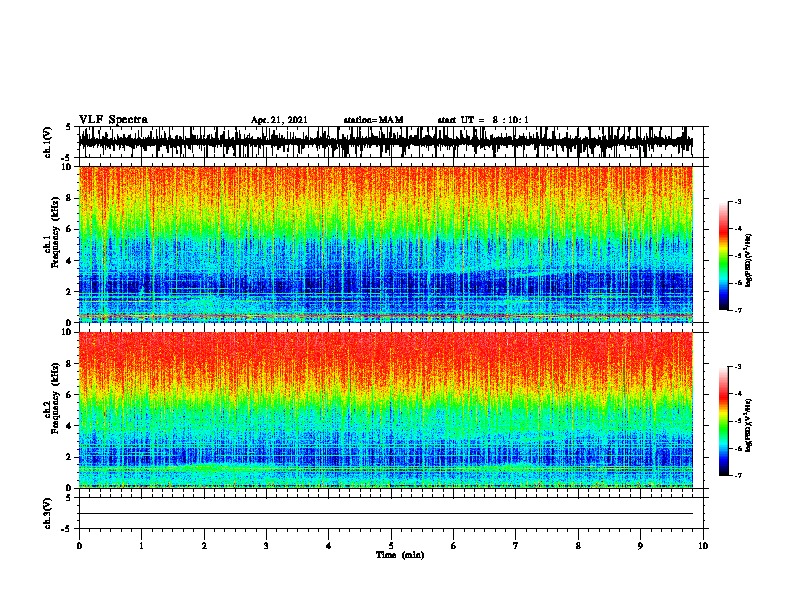Viewport: 792px width, 612px height.
Task: Click the log(PSD) label beside ch.1 color bar
Action: (749, 260)
